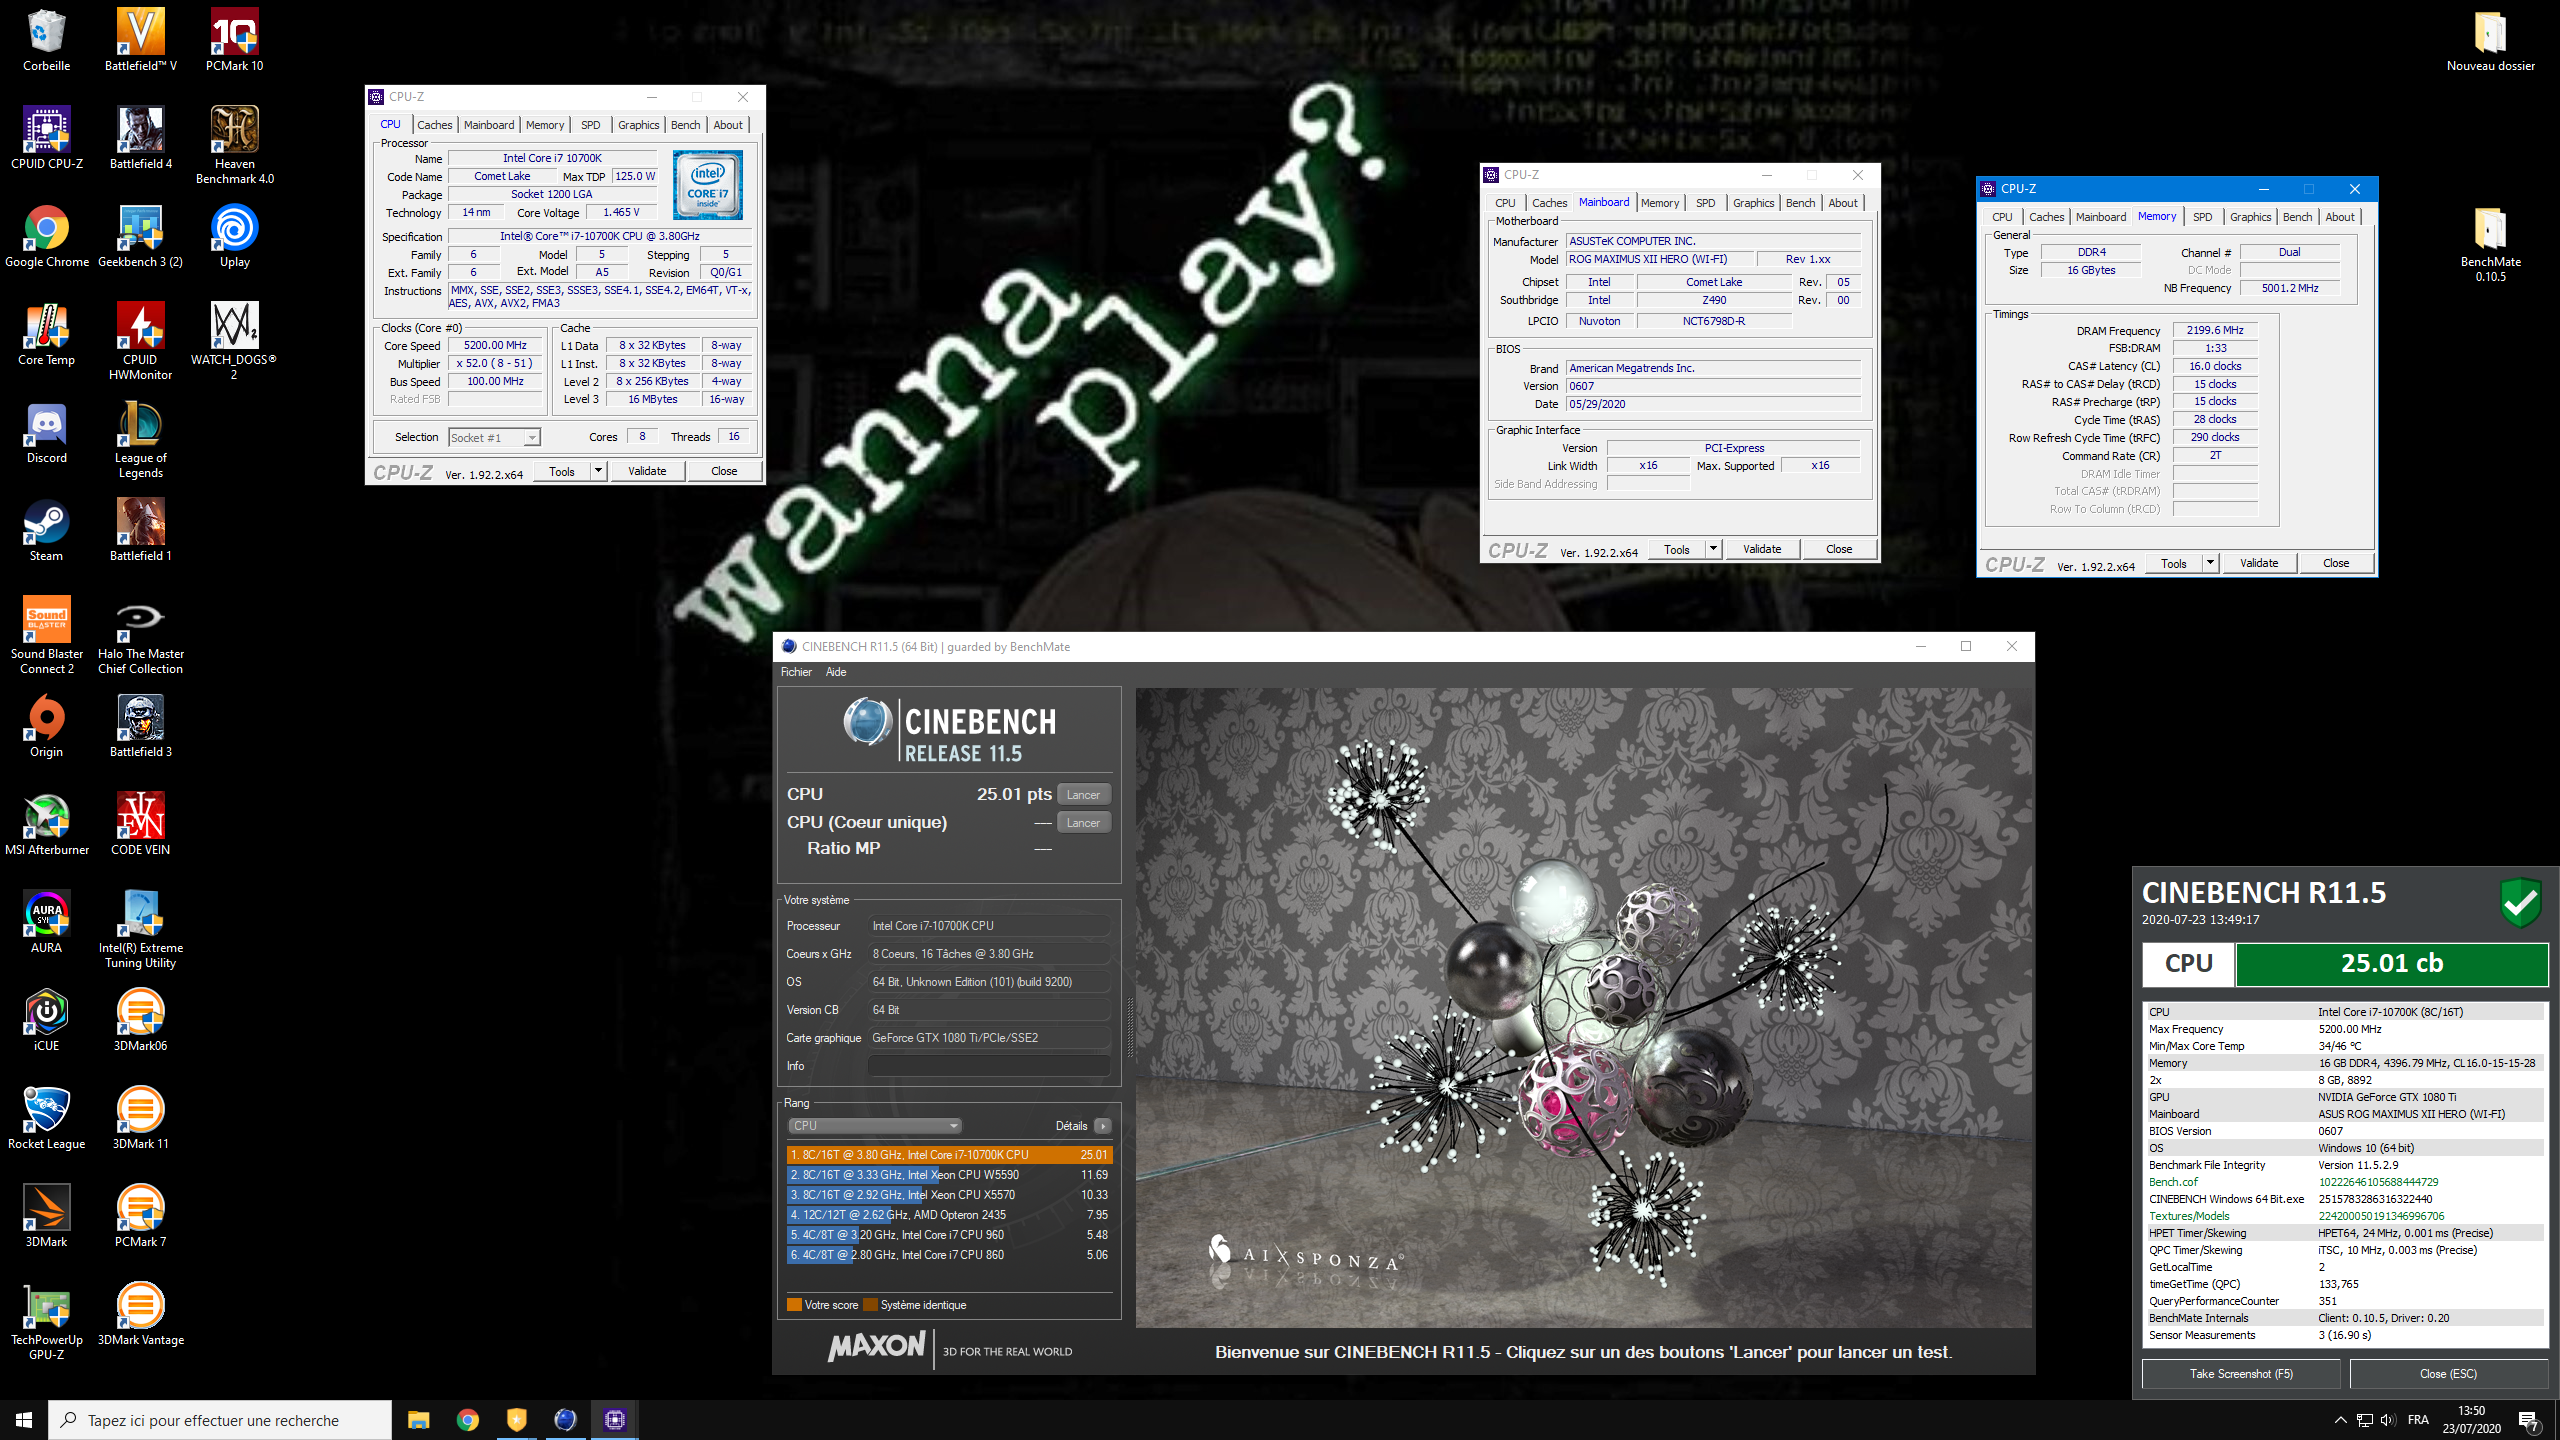Launch Halo The Master Chief Collection
This screenshot has width=2560, height=1440.
point(140,636)
